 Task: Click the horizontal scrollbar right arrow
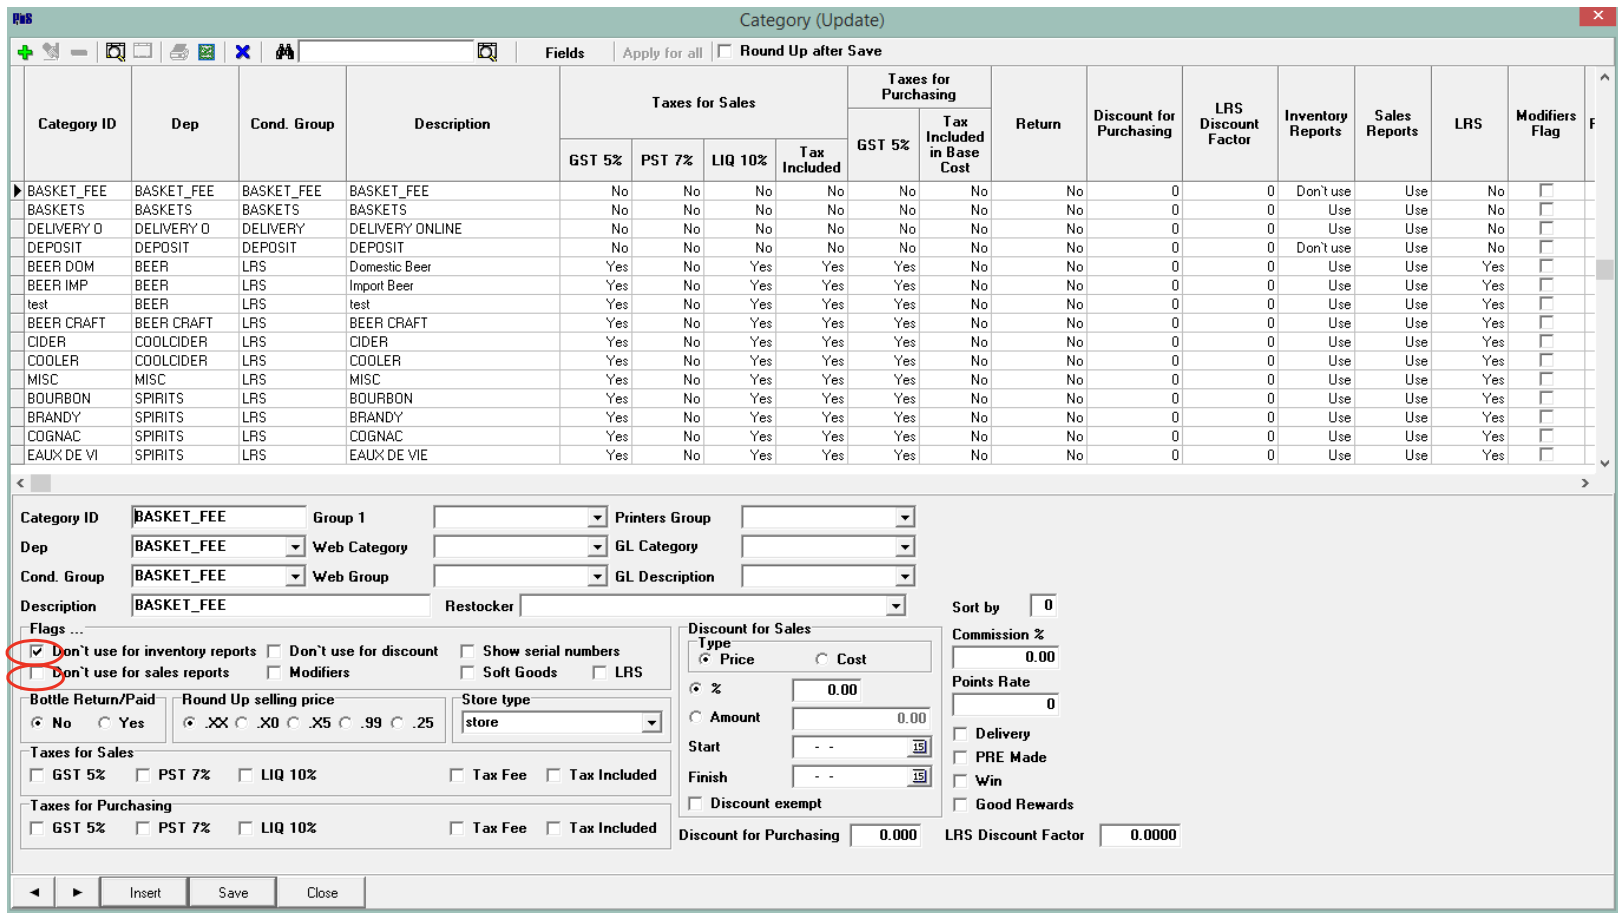[1585, 483]
